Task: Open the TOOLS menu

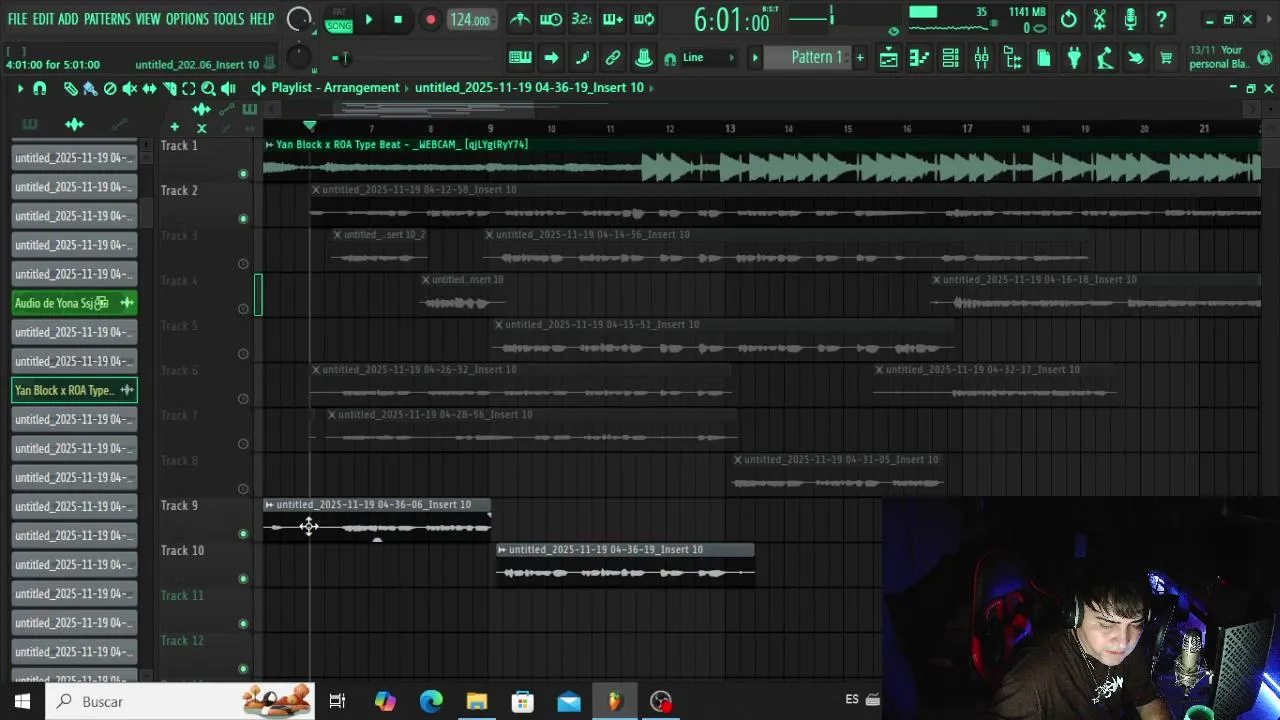Action: (x=228, y=19)
